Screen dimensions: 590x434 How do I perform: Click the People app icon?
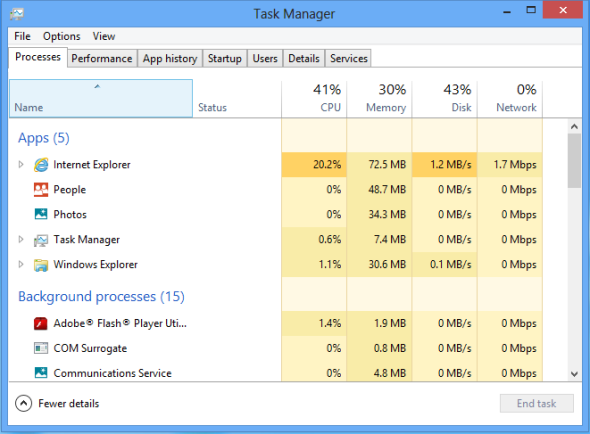[x=41, y=190]
